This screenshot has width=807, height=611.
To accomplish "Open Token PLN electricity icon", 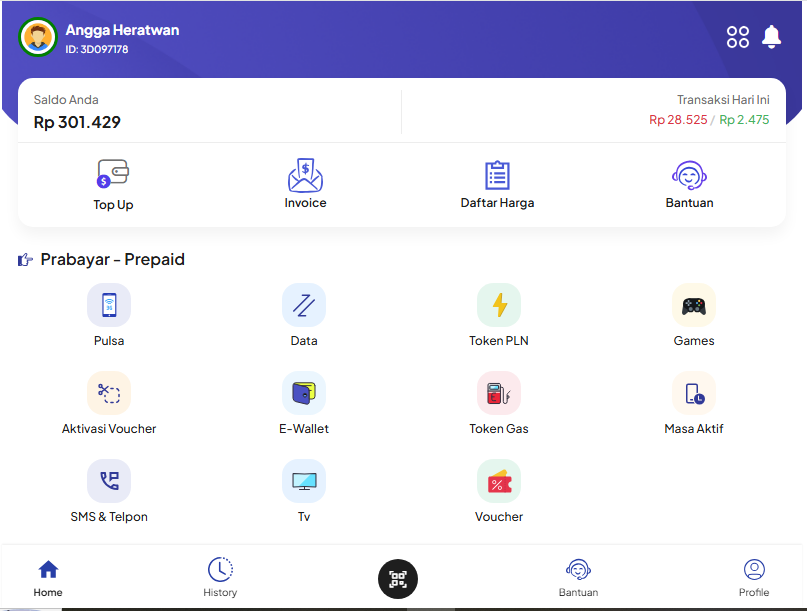I will (499, 305).
